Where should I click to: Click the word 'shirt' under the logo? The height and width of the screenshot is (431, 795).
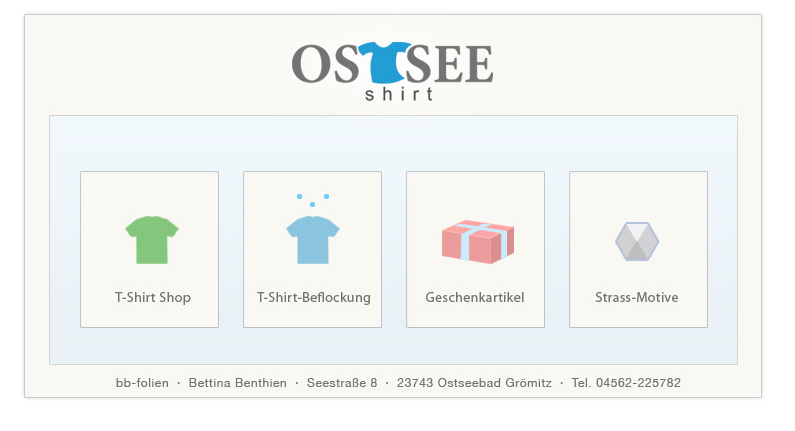(399, 96)
